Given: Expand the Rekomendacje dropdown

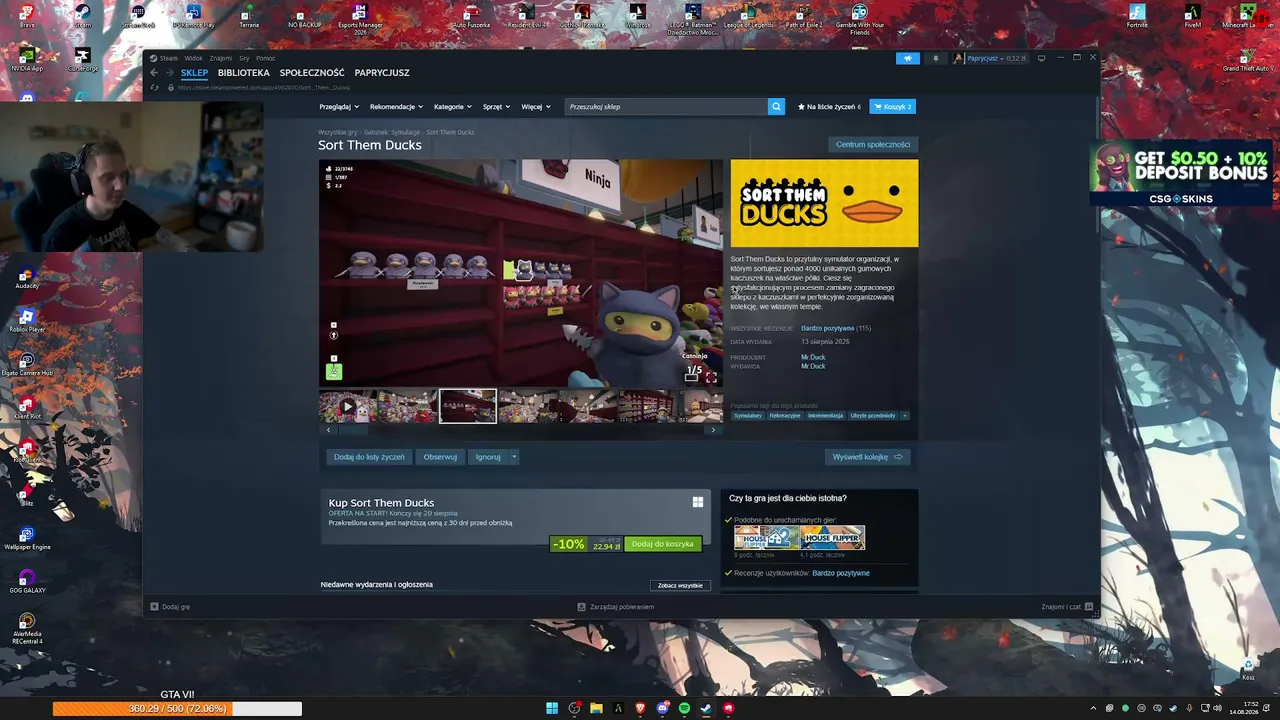Looking at the screenshot, I should (x=396, y=106).
